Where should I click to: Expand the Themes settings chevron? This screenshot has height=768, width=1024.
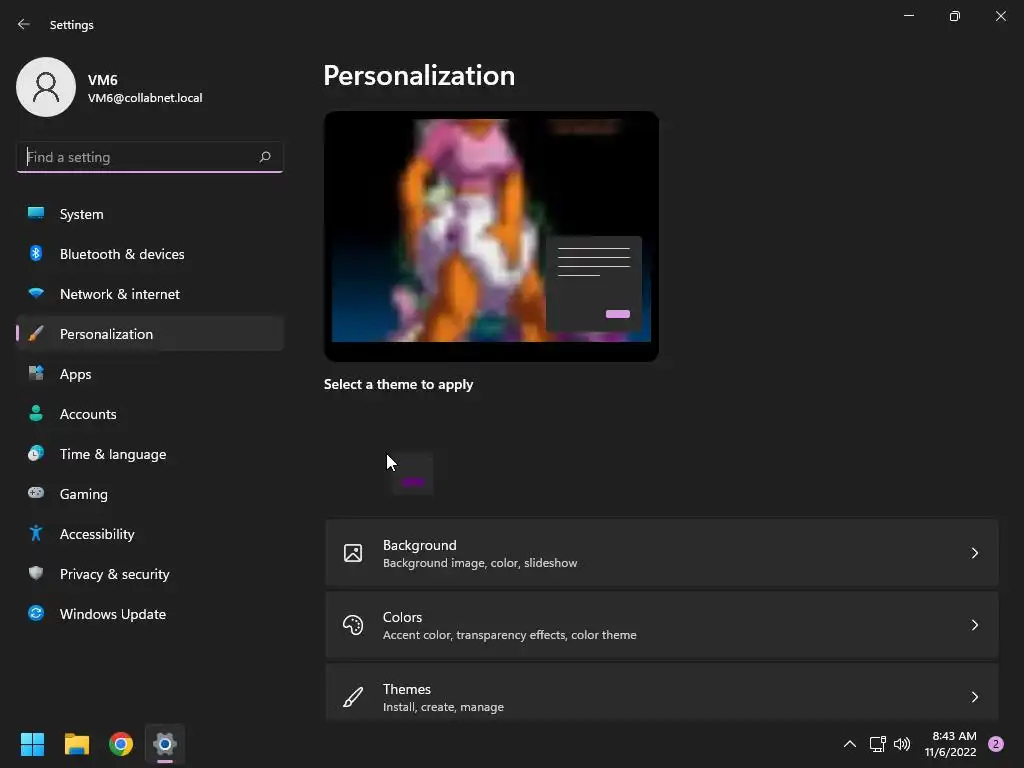click(974, 697)
